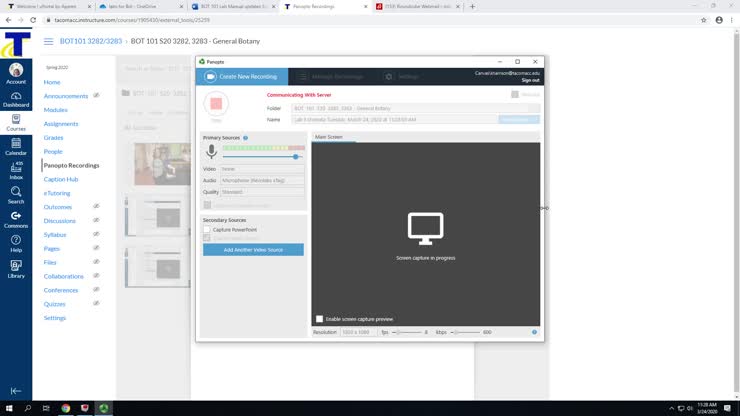The image size is (740, 416).
Task: Open Account in Canvas global navigation
Action: click(16, 73)
